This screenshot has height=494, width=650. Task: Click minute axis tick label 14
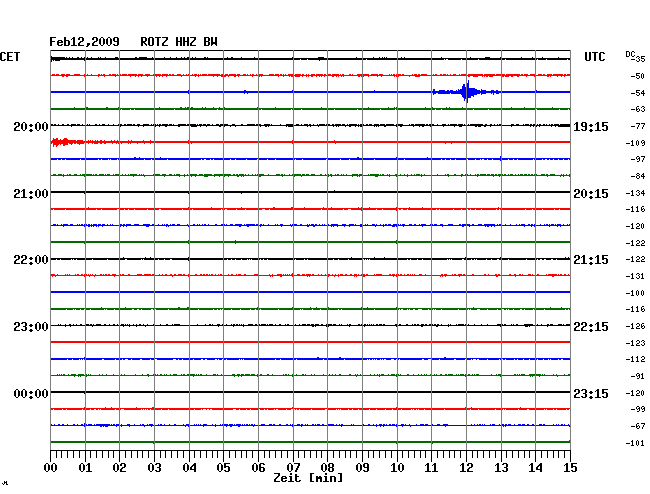(536, 468)
